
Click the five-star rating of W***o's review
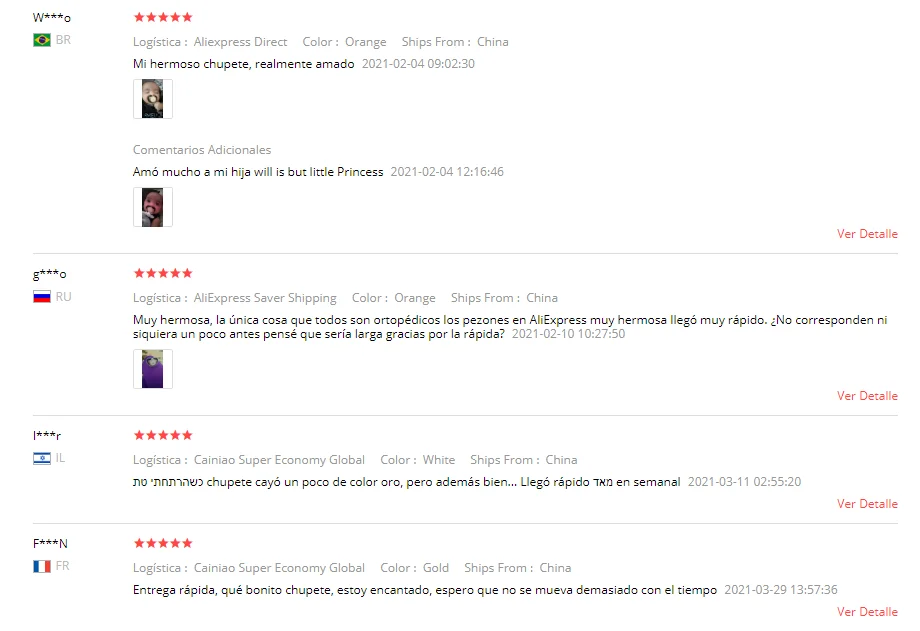[163, 17]
